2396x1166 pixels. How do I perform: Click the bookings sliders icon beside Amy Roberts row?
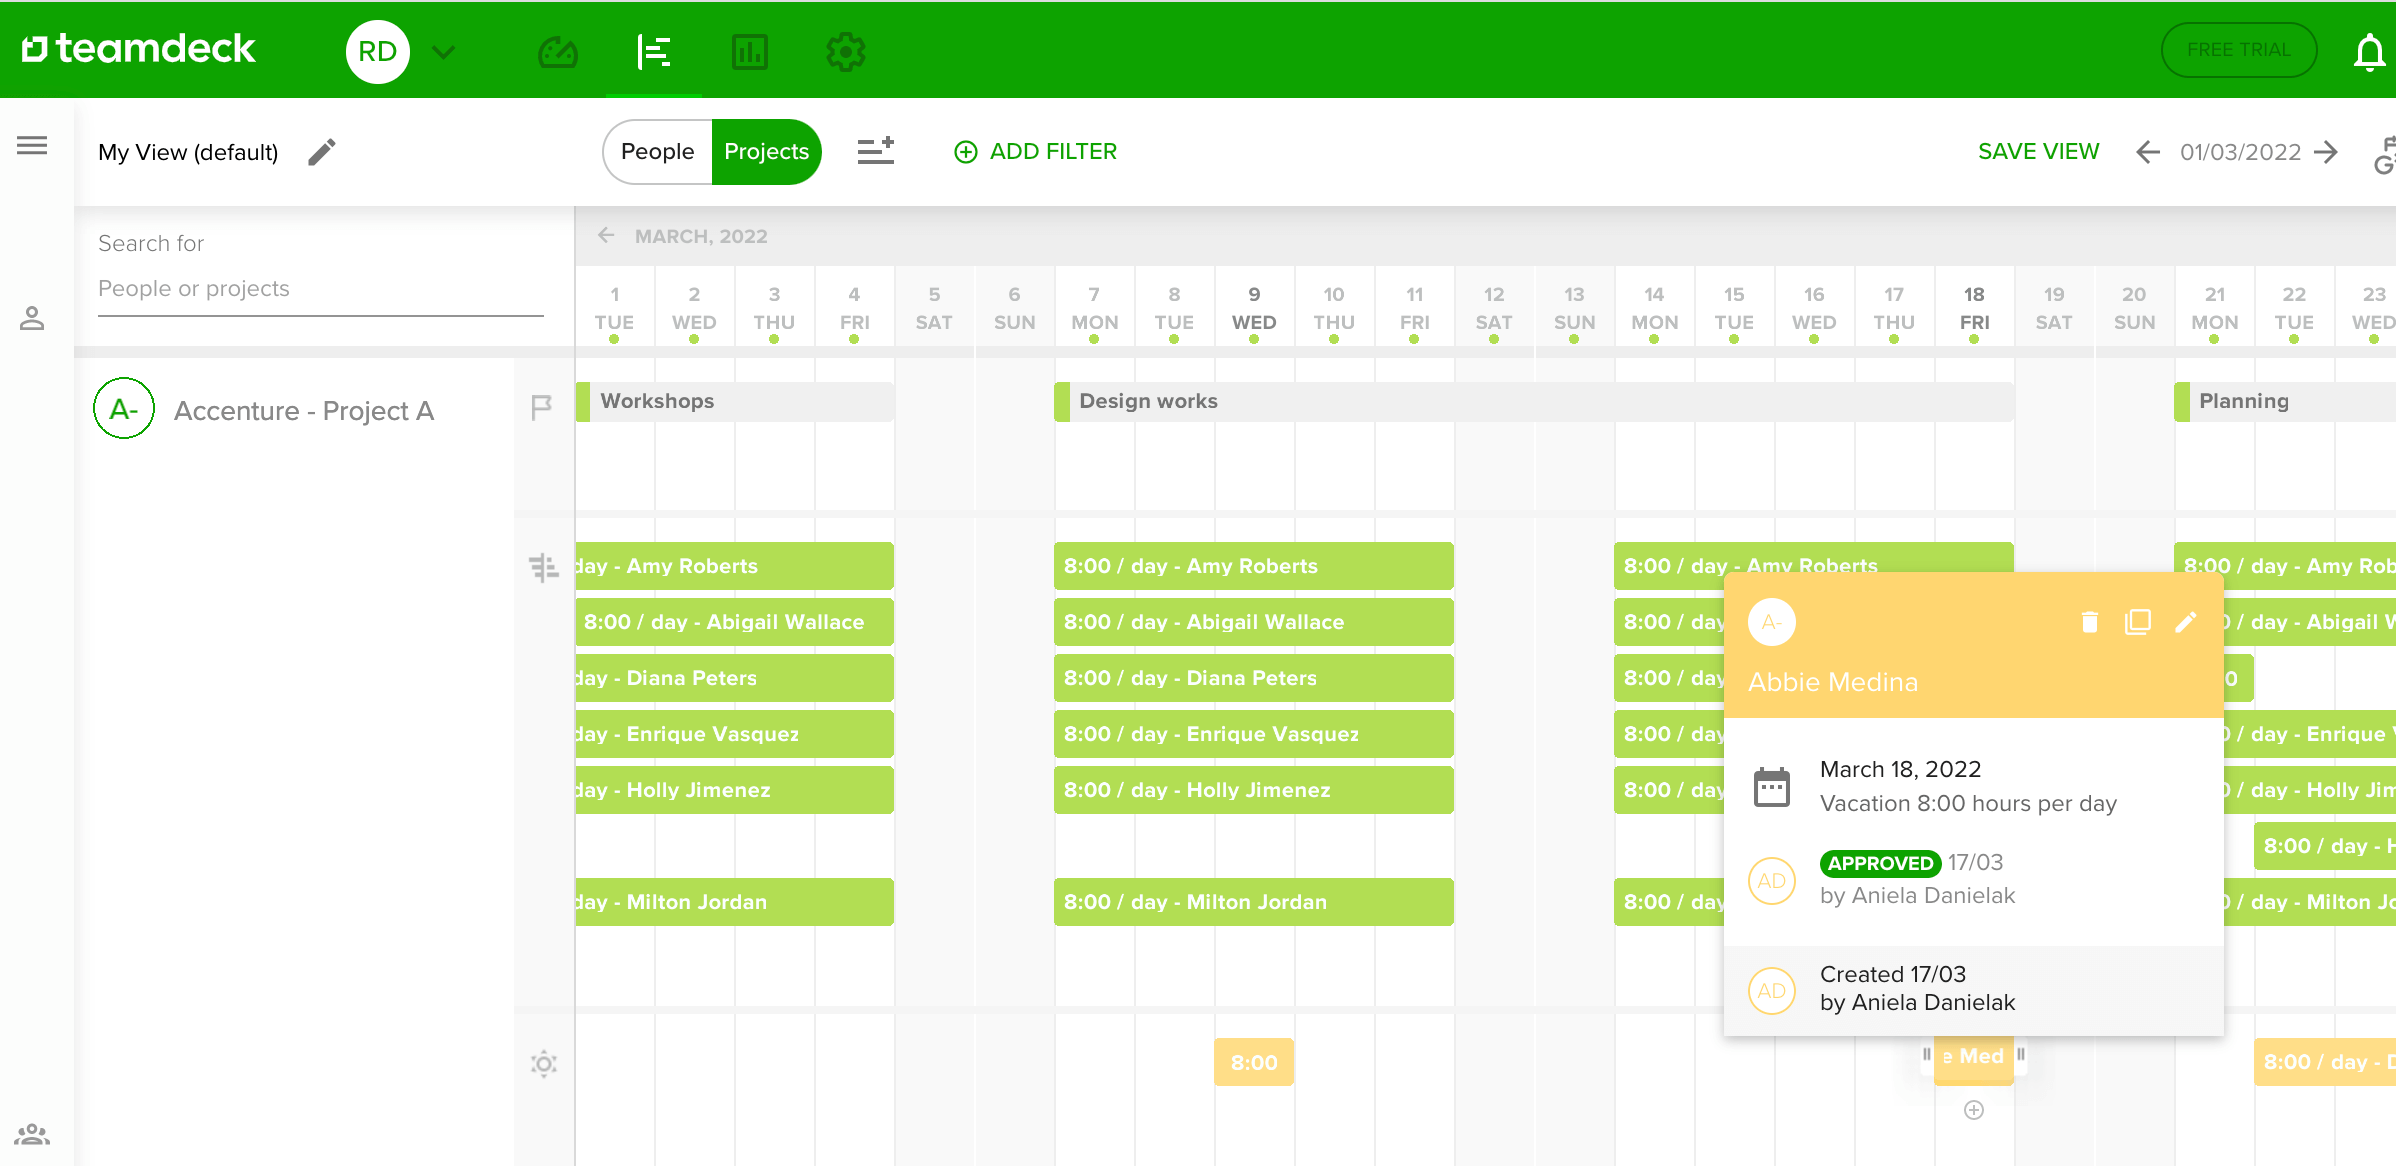[544, 568]
